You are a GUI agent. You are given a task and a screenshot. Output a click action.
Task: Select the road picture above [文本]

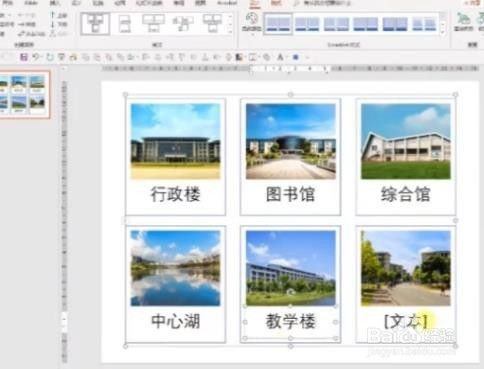[406, 268]
